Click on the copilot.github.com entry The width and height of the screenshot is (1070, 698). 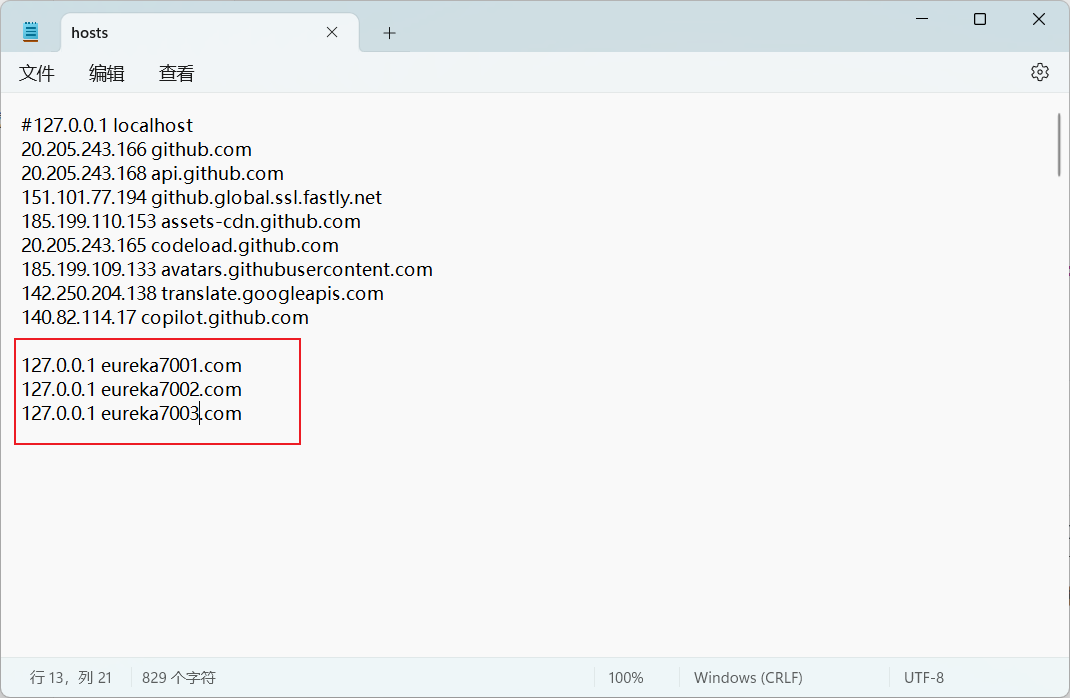tap(224, 318)
